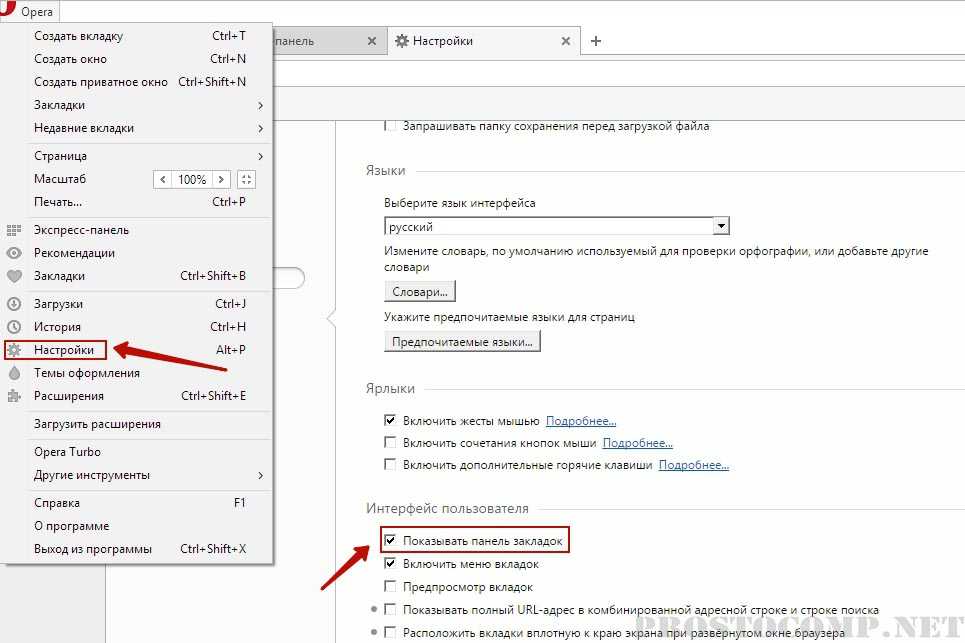Click the droplet icon beside Темы оформления
This screenshot has width=965, height=643.
click(14, 373)
